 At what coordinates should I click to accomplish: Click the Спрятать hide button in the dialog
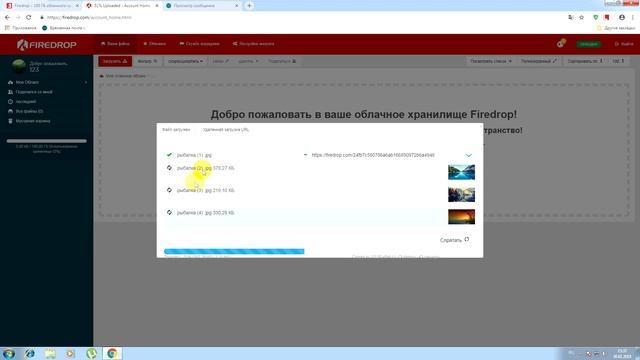[x=454, y=240]
